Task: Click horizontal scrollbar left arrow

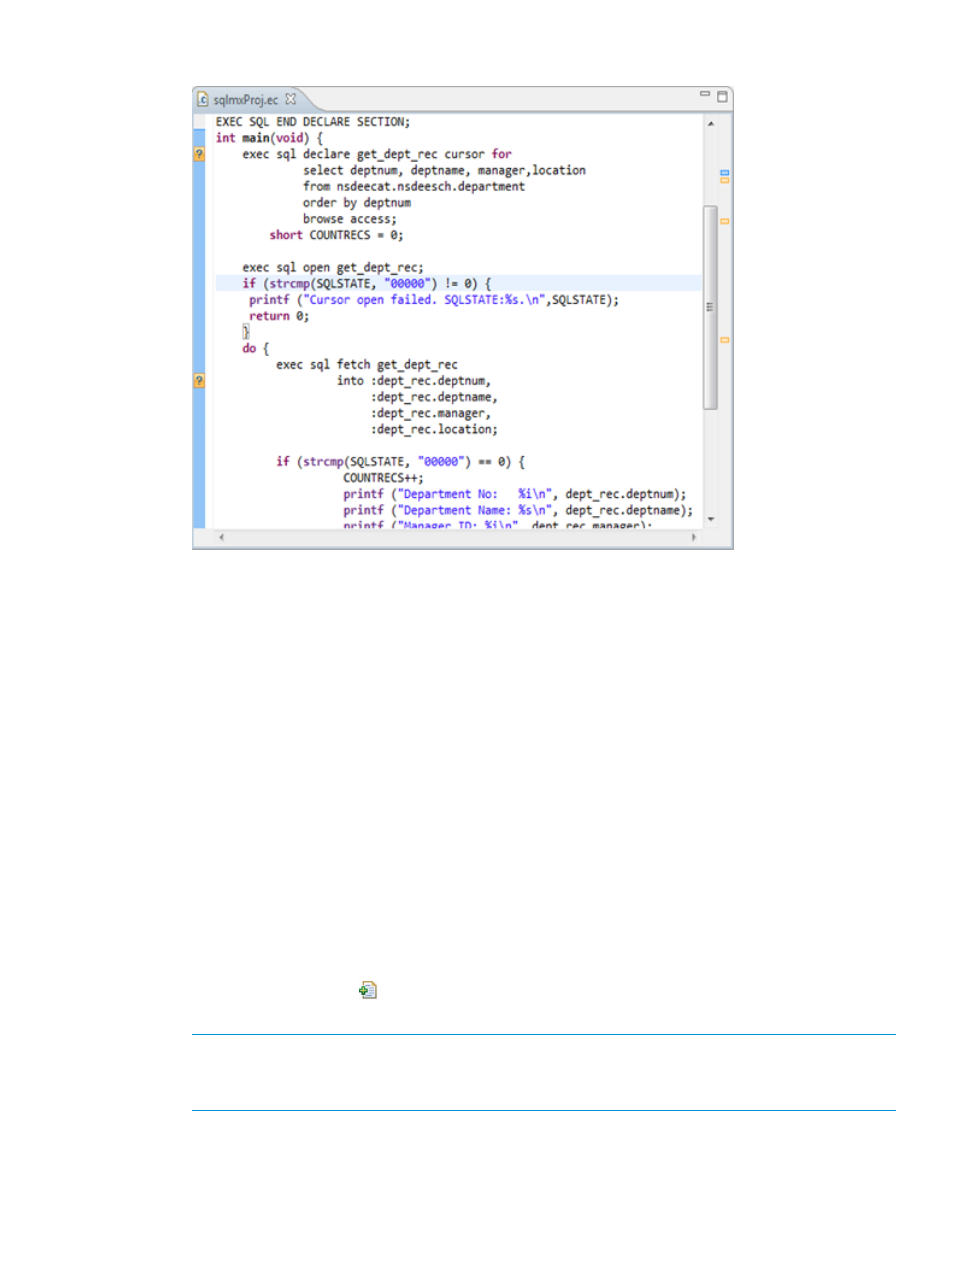Action: 221,538
